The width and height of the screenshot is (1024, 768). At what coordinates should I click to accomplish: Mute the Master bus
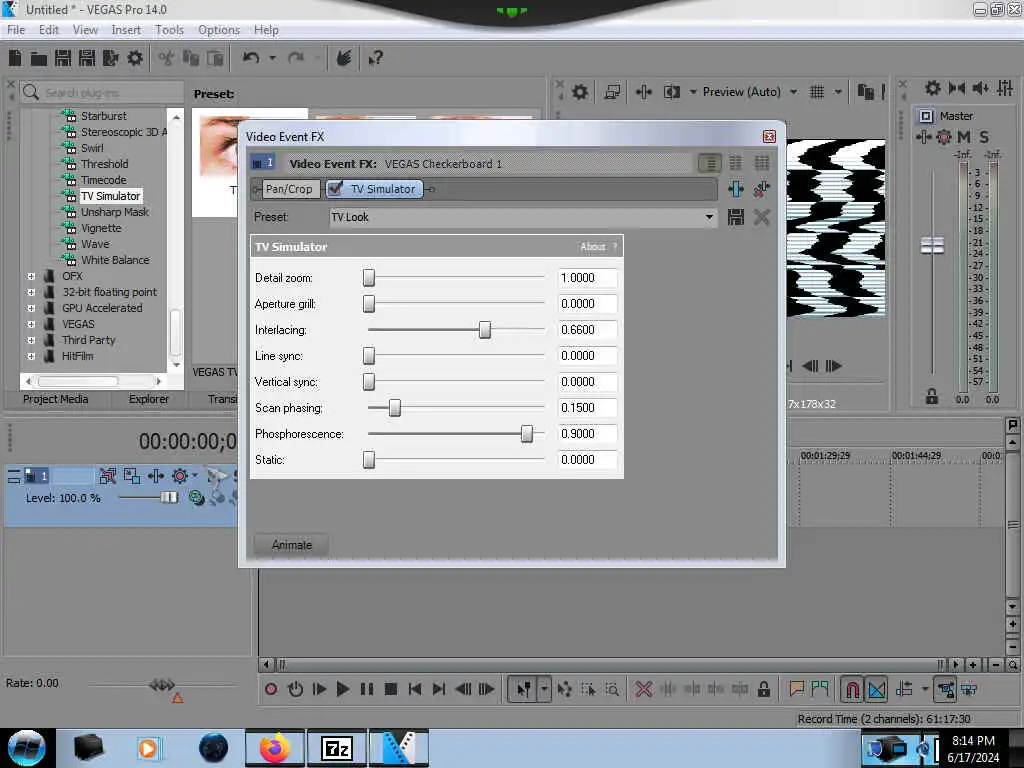tap(964, 136)
